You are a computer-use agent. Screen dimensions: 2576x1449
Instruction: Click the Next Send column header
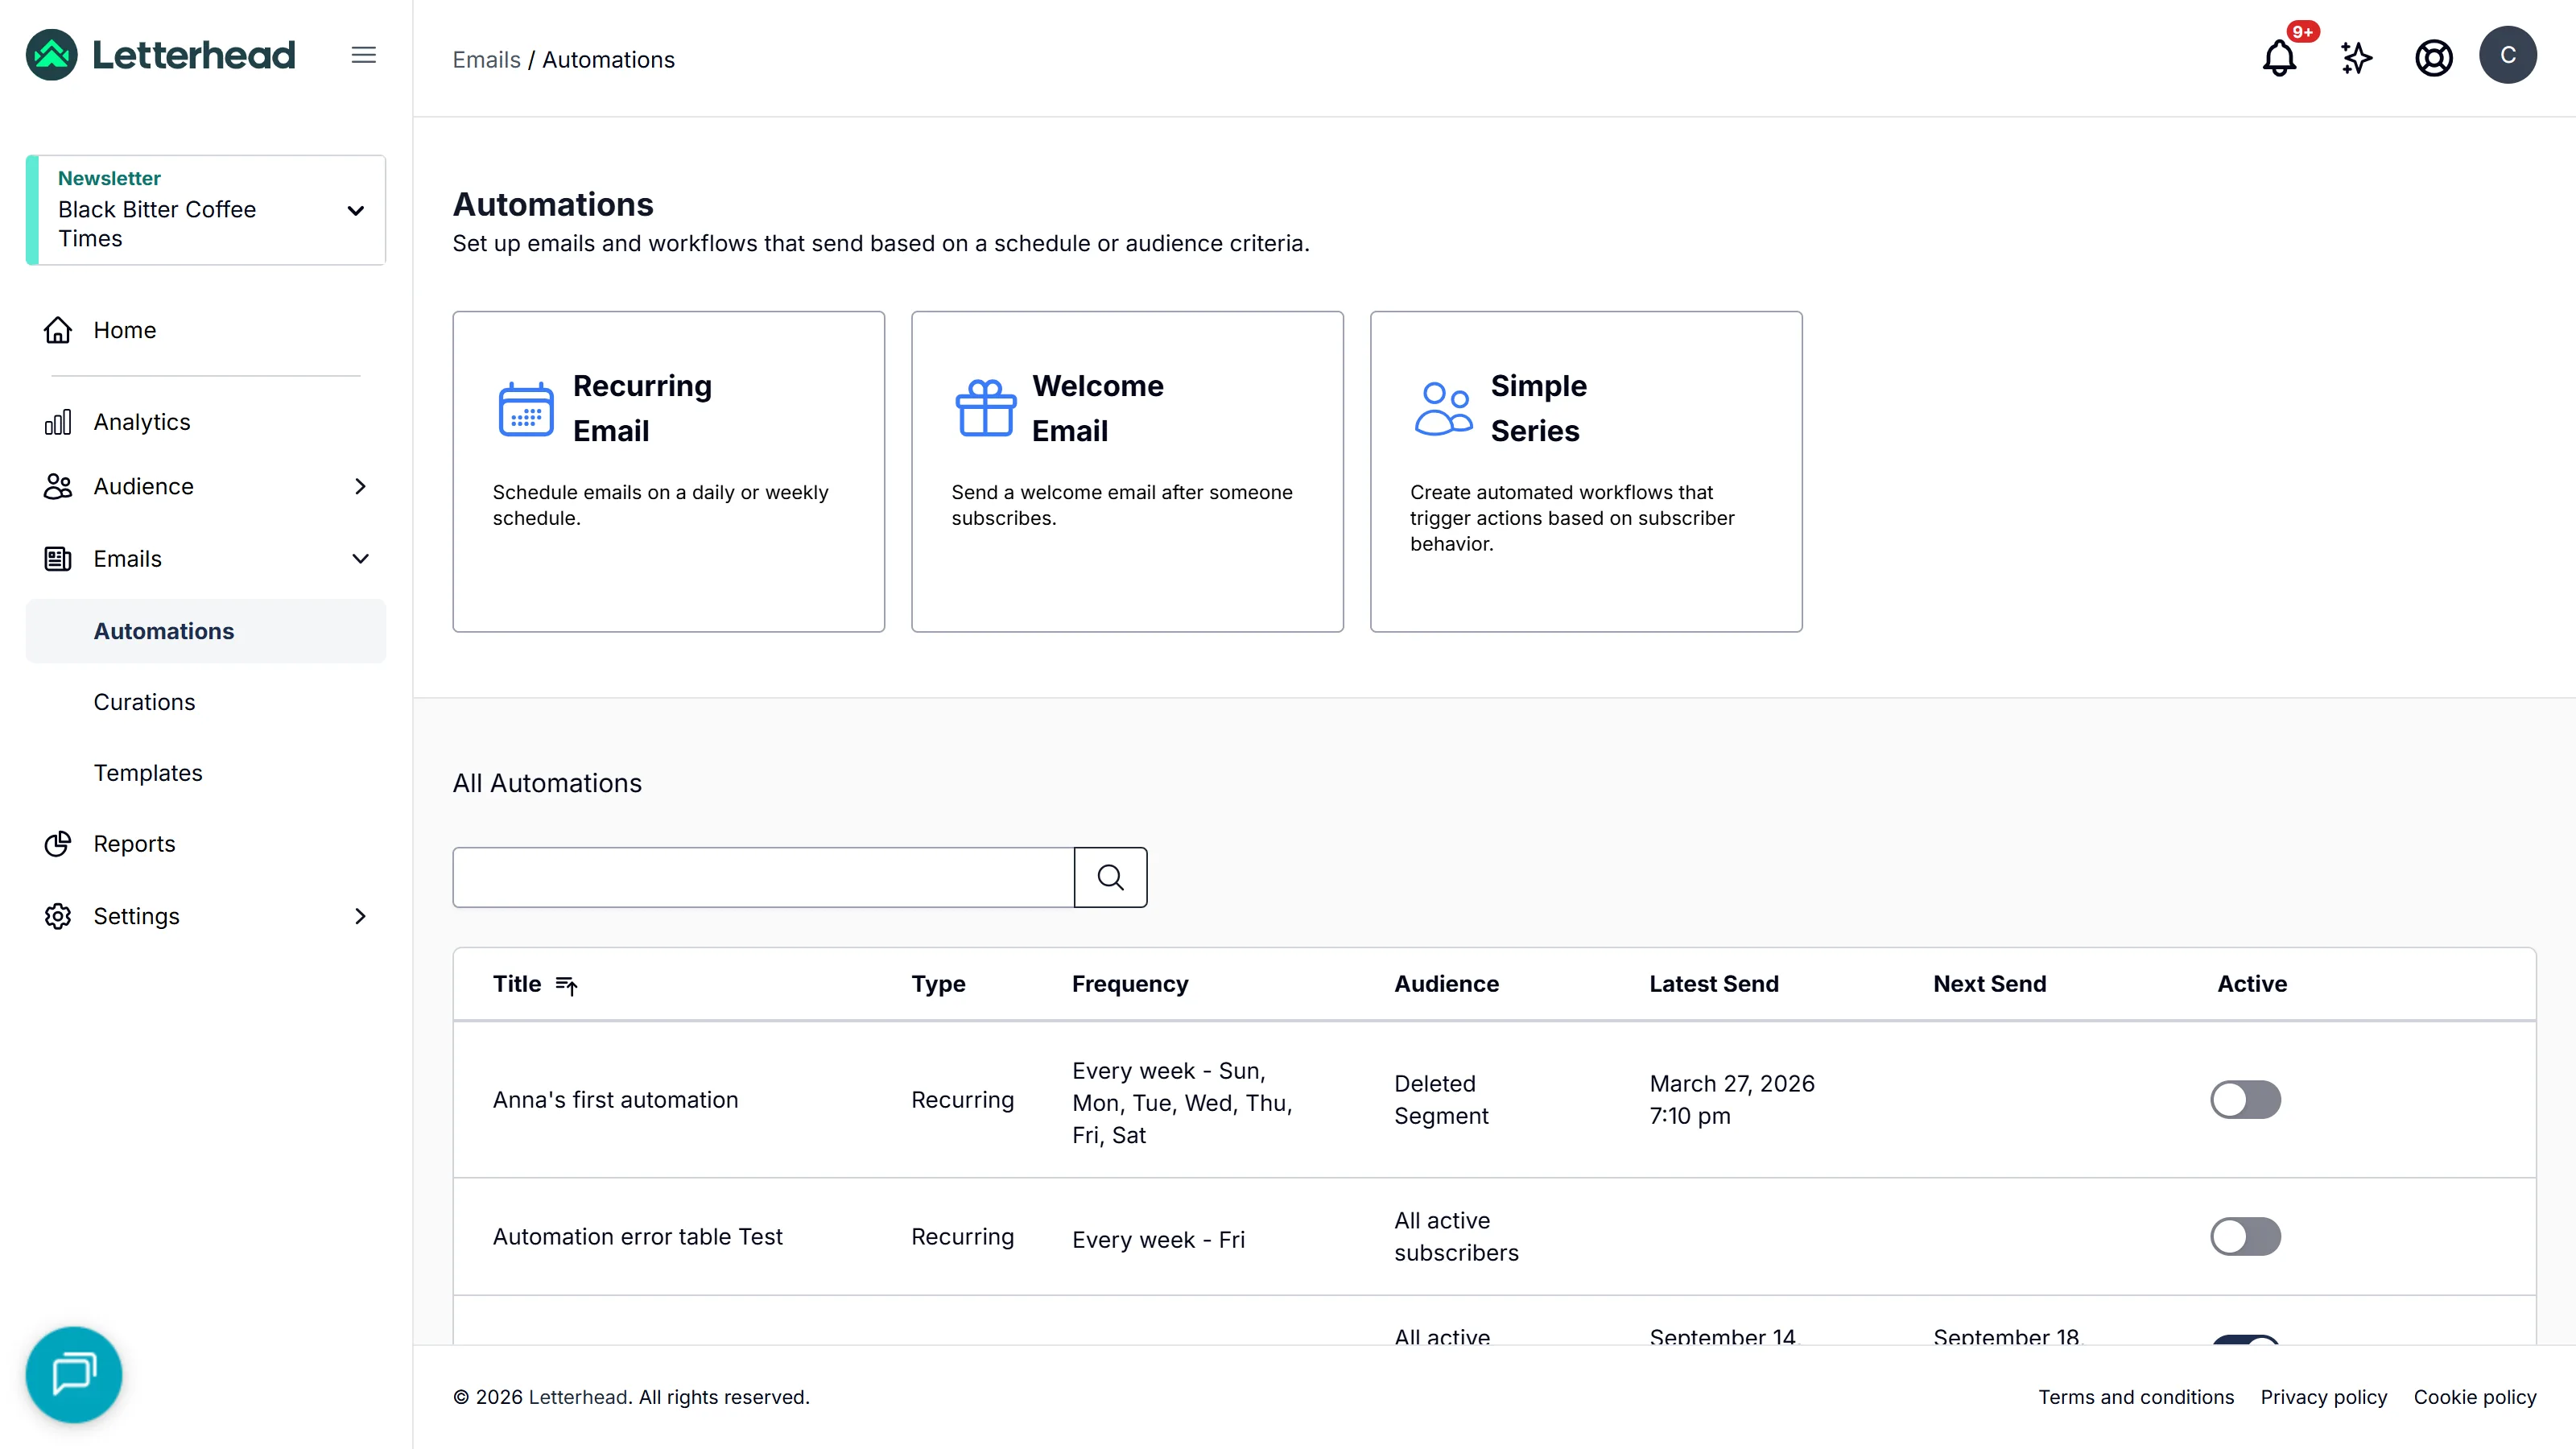click(1989, 984)
